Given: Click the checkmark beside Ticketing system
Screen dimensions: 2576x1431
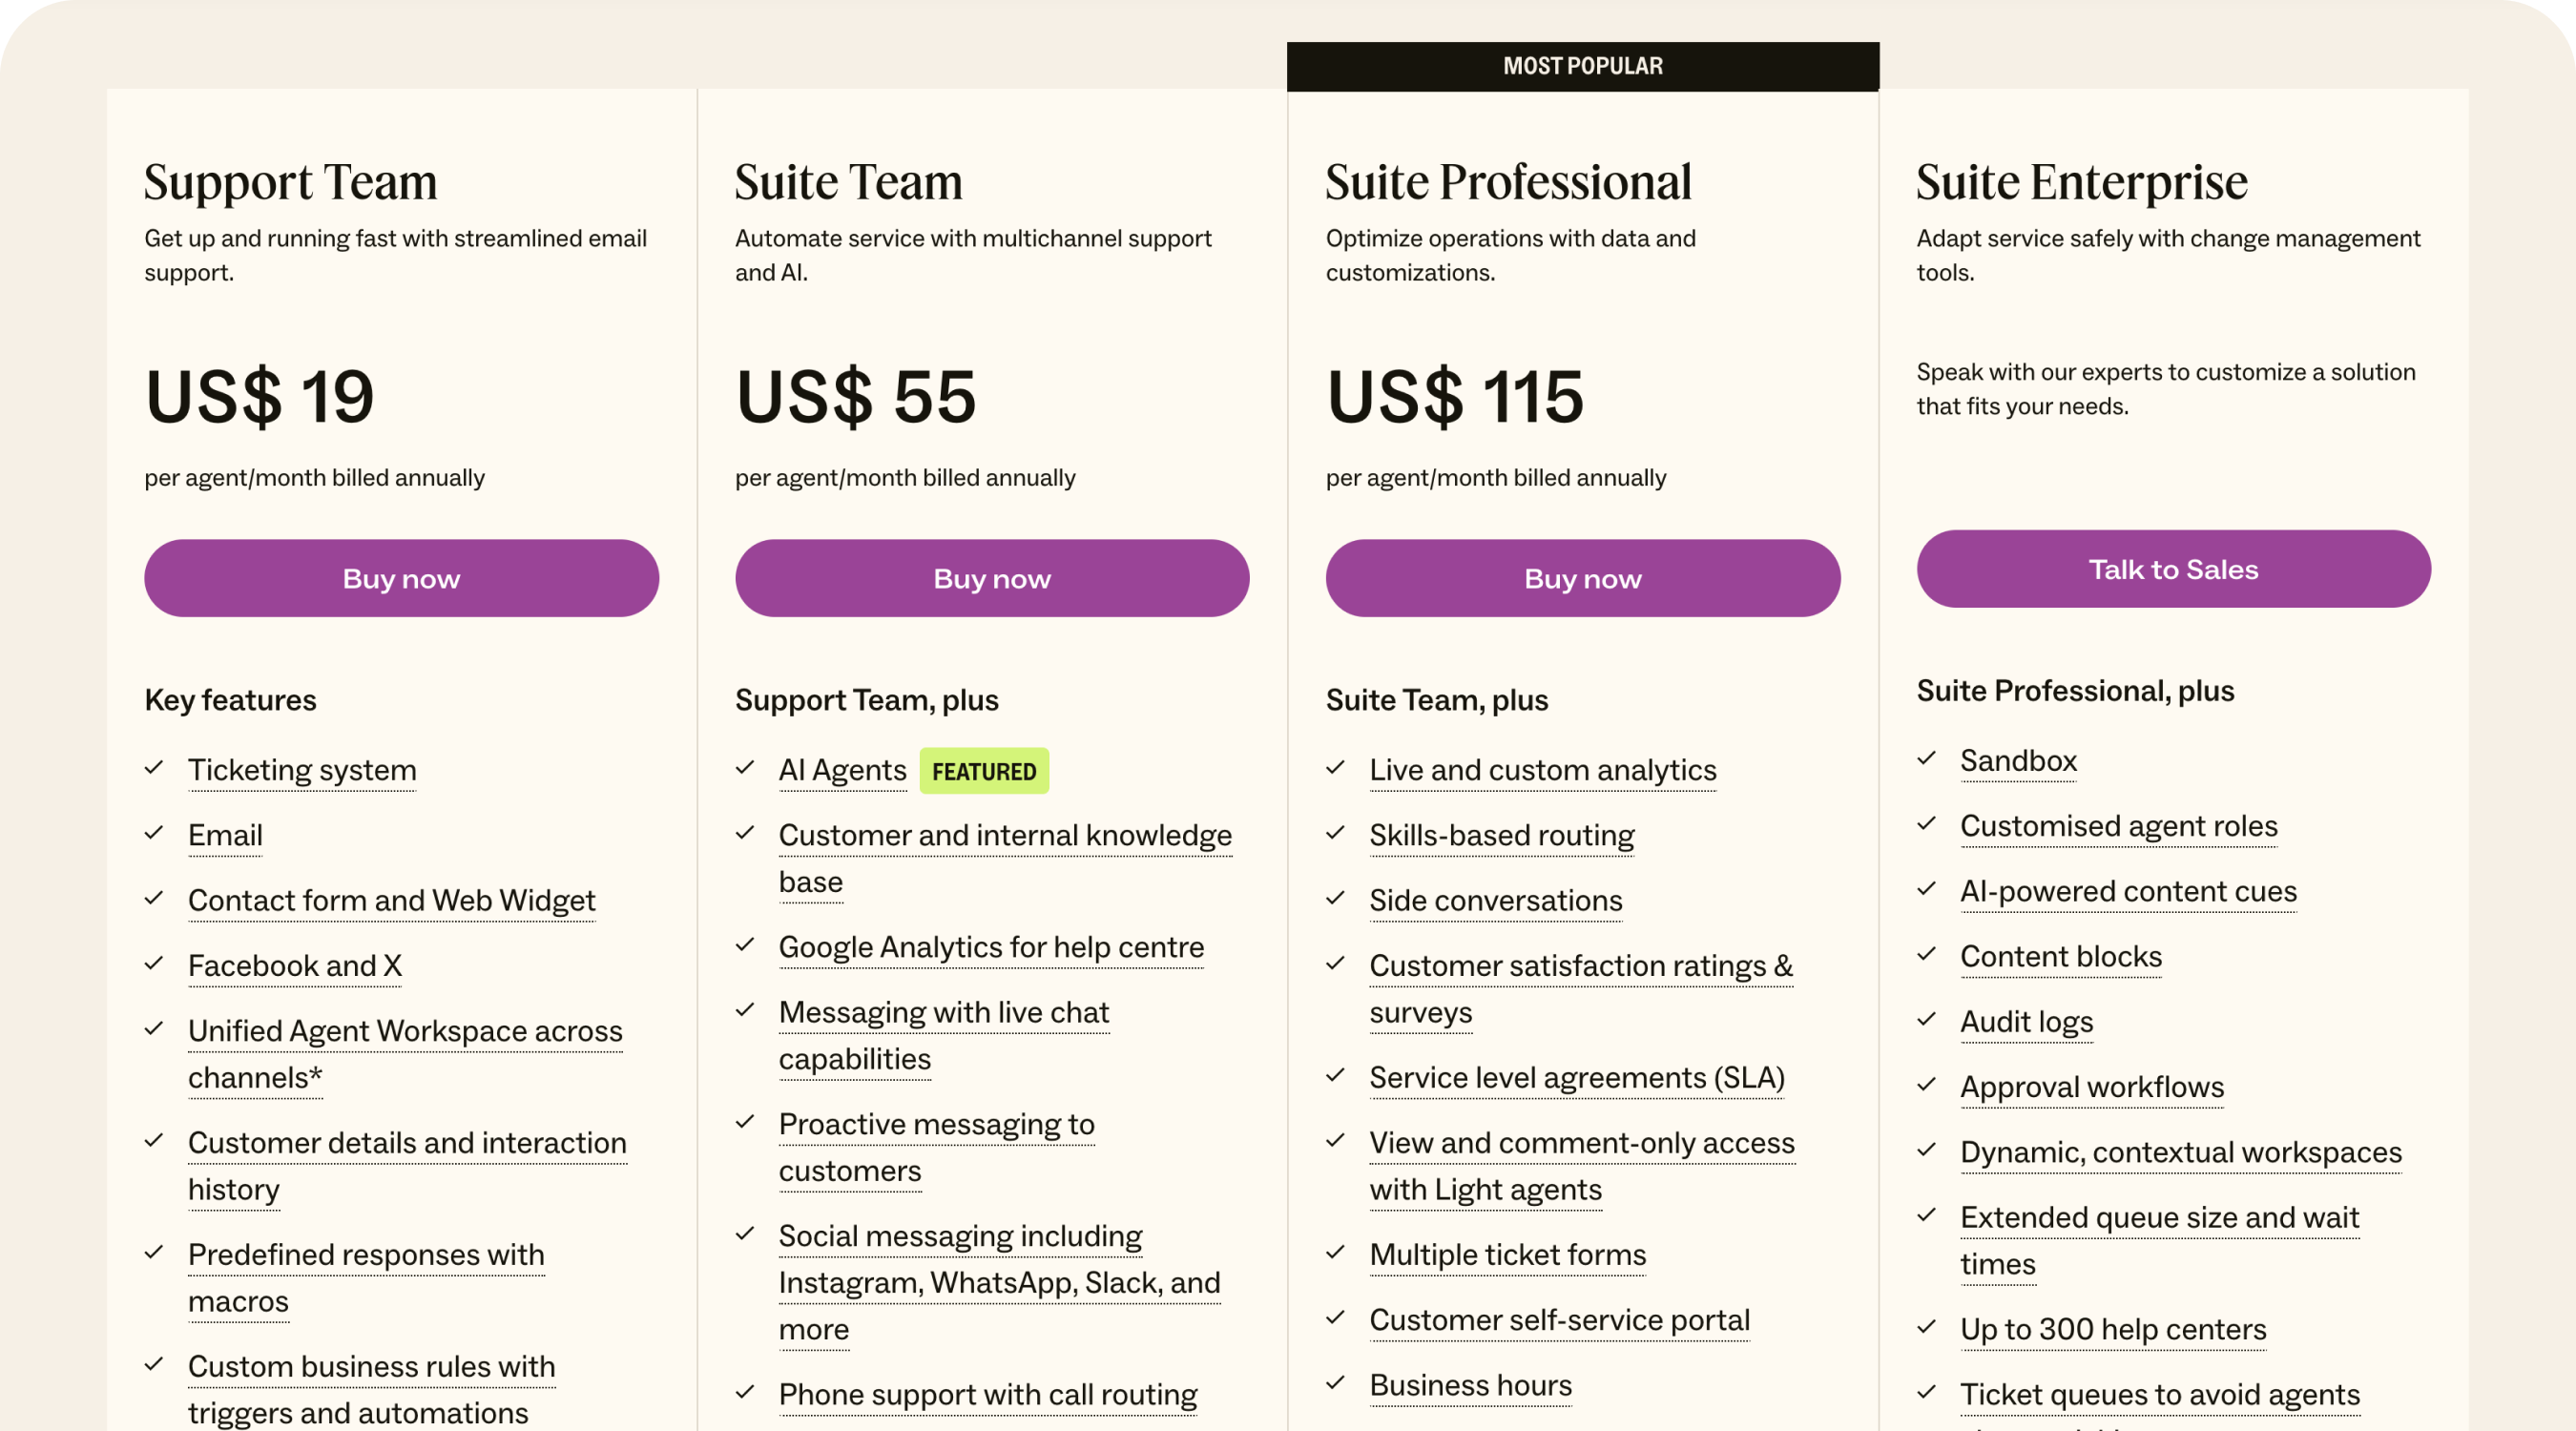Looking at the screenshot, I should click(x=154, y=767).
